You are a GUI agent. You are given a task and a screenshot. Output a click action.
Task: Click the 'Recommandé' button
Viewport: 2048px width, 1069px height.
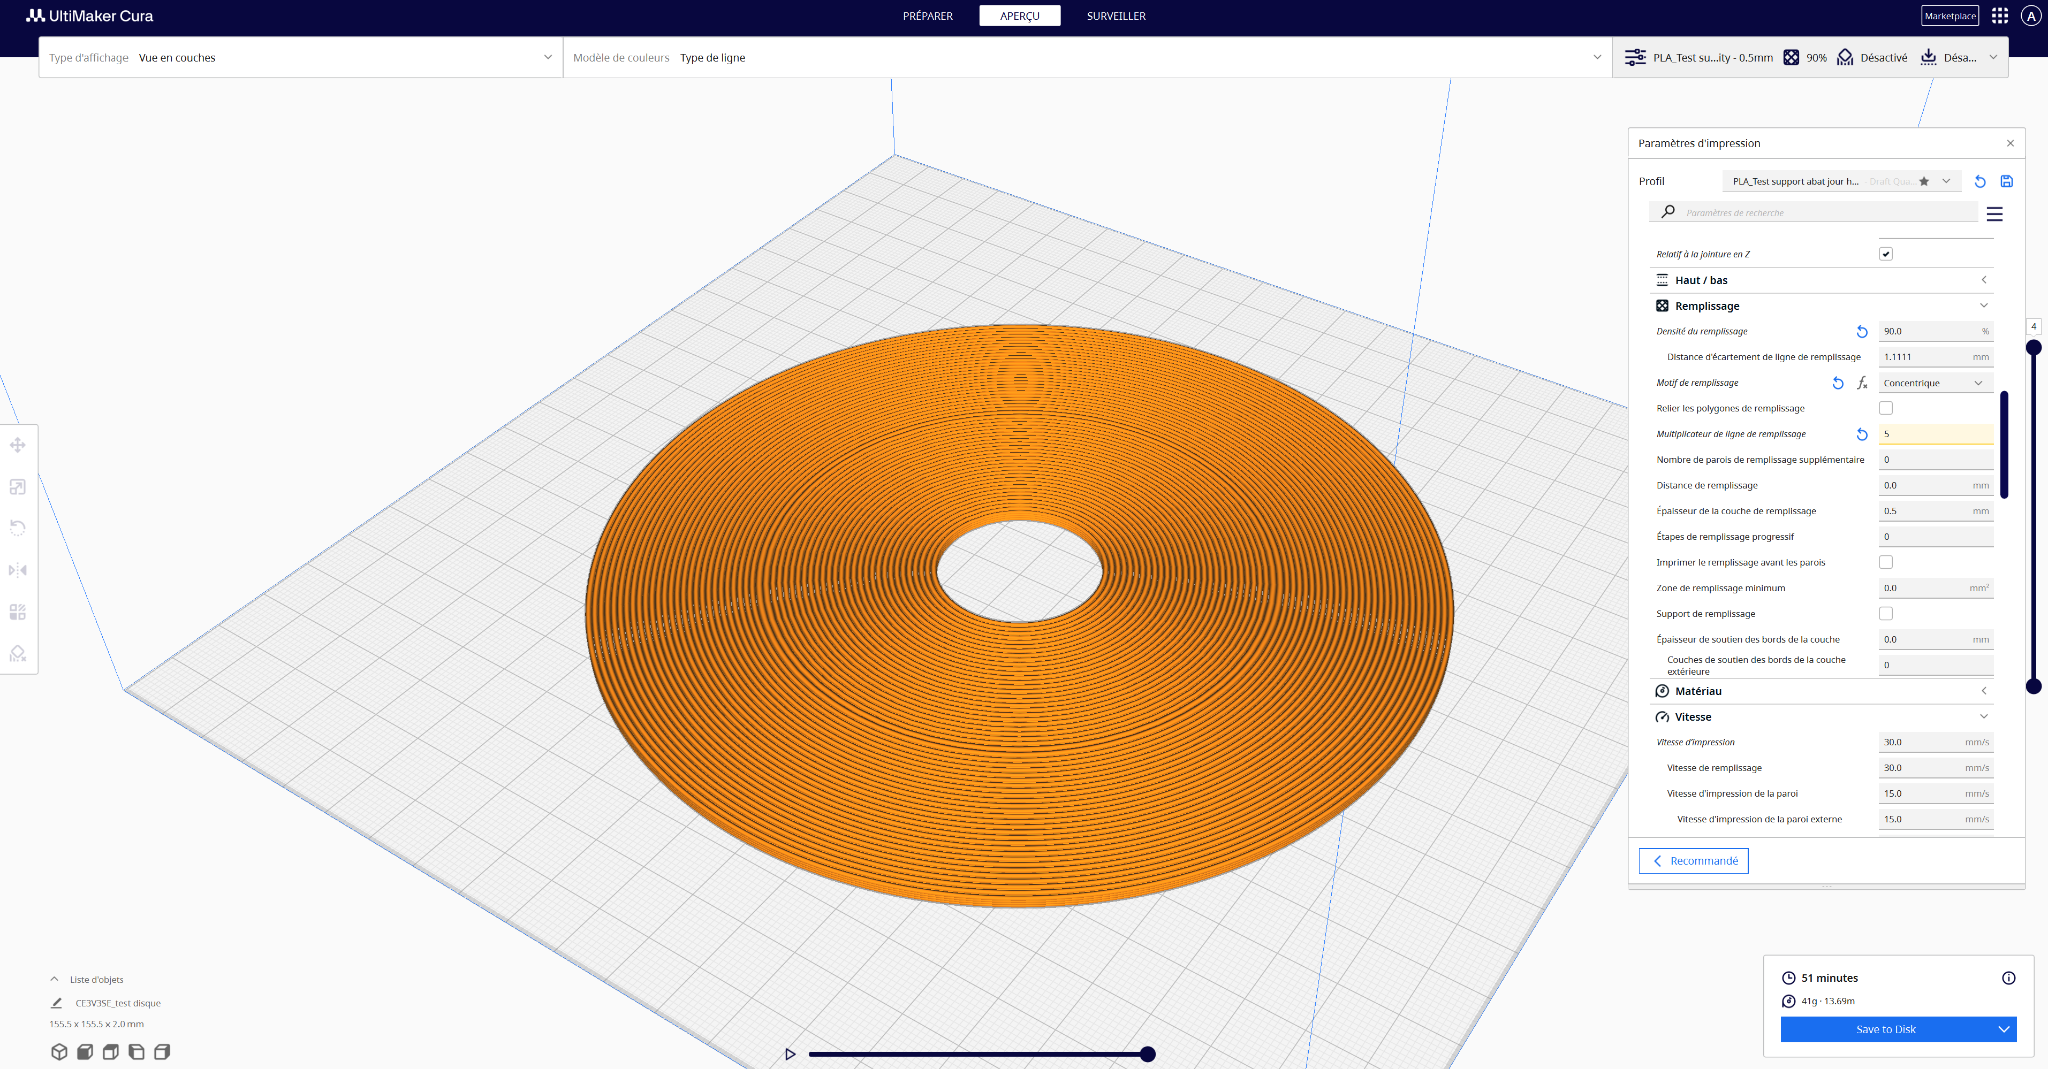pyautogui.click(x=1694, y=861)
